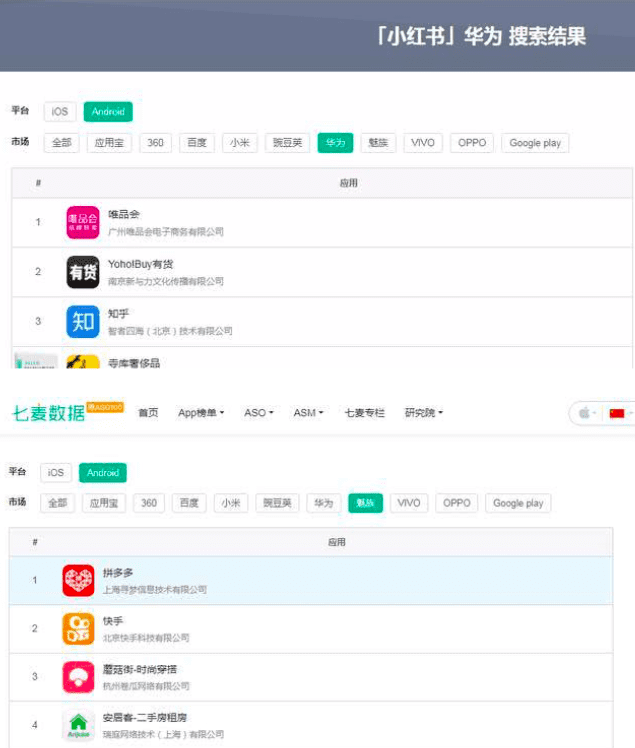This screenshot has height=748, width=635.
Task: Select Android platform in bottom panel
Action: point(103,473)
